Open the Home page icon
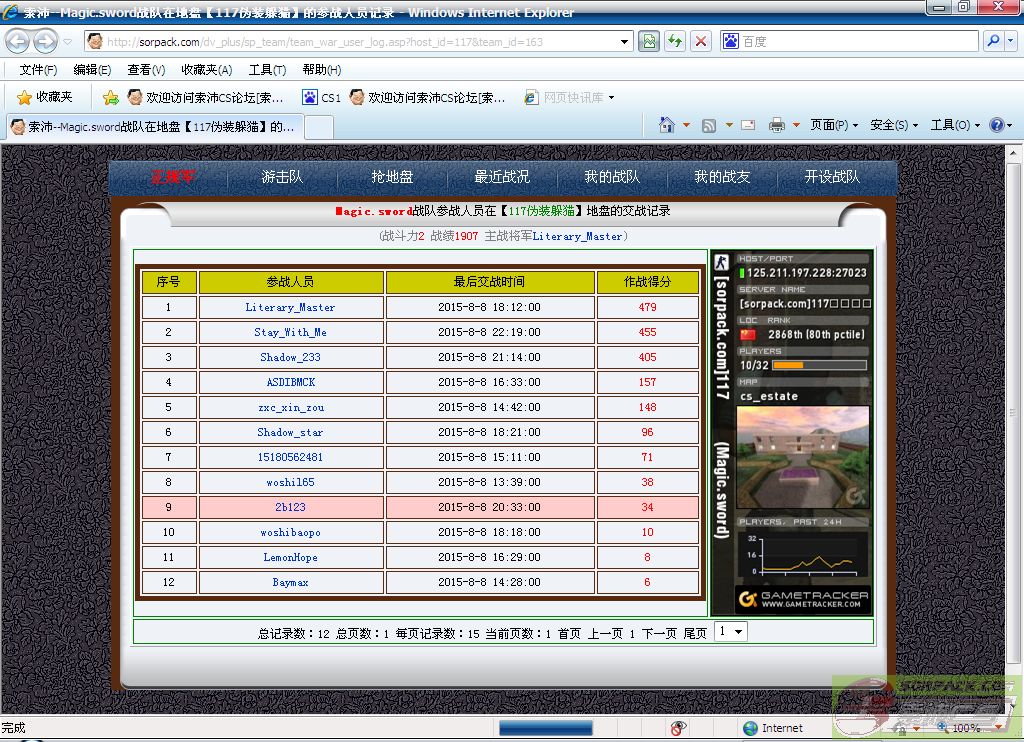The image size is (1024, 742). pyautogui.click(x=667, y=125)
